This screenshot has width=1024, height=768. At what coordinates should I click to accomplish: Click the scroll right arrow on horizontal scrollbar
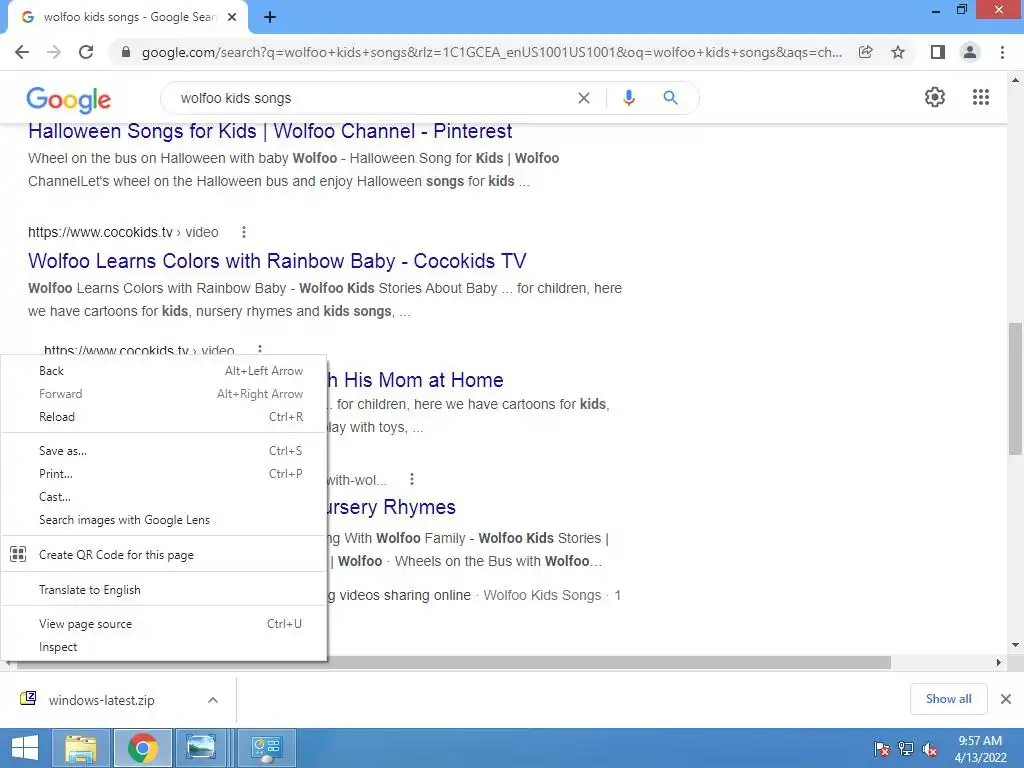[x=999, y=663]
